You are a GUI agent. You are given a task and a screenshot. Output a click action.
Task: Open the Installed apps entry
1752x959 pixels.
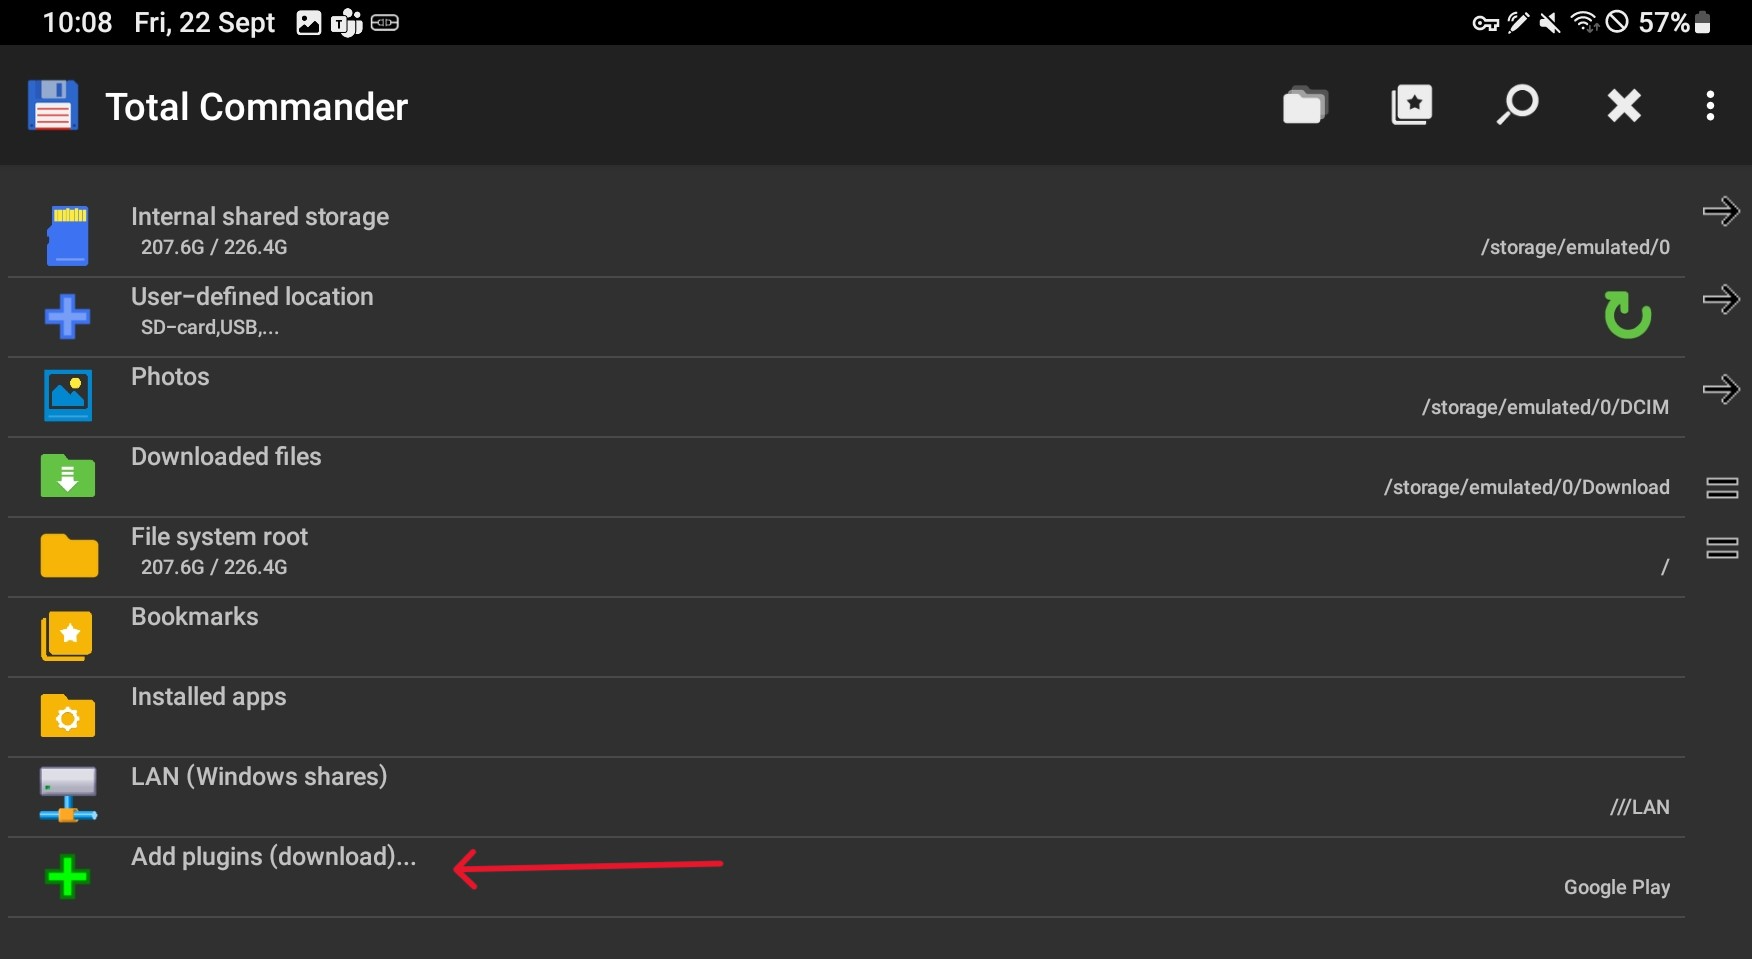(x=846, y=717)
